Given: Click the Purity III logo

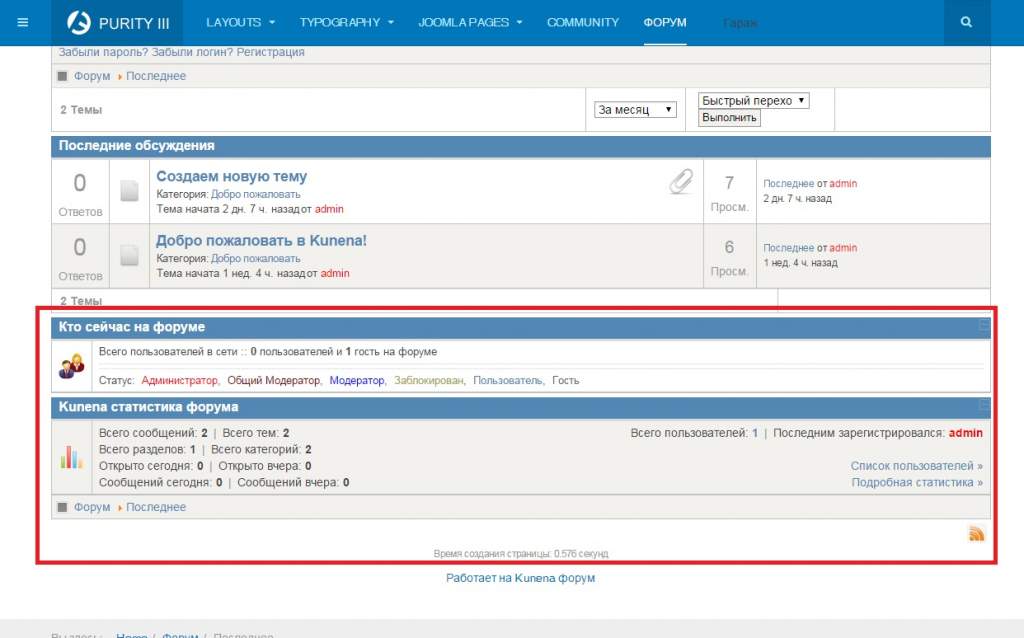Looking at the screenshot, I should click(x=118, y=23).
